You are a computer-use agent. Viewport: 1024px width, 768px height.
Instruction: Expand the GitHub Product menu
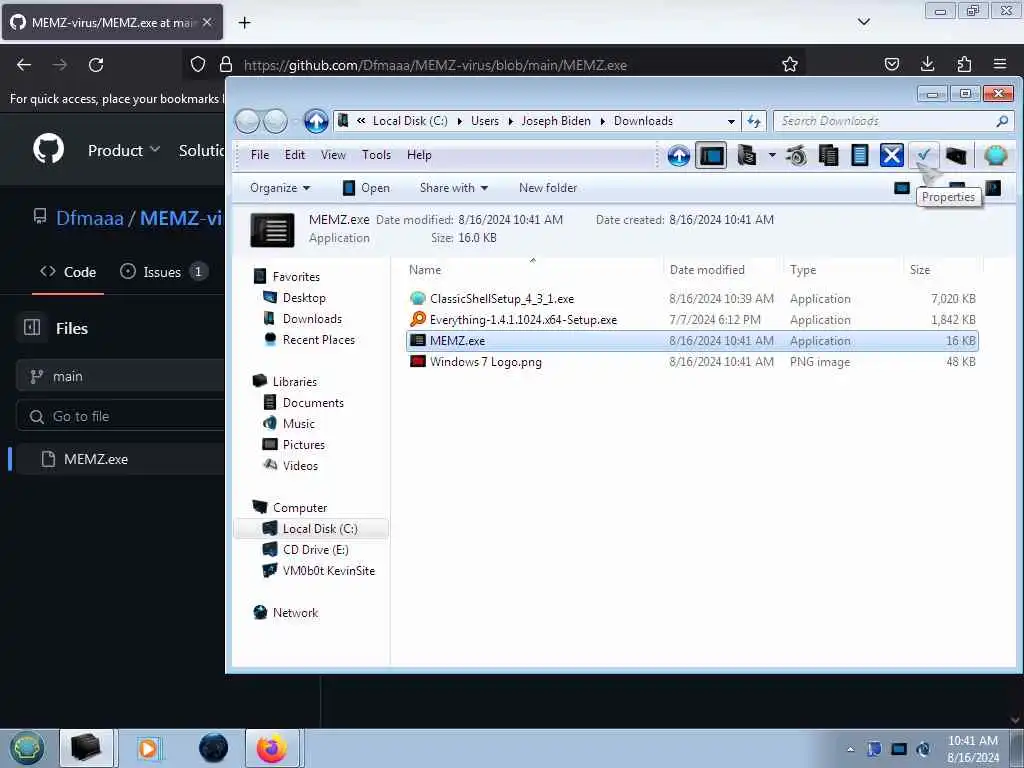coord(124,150)
